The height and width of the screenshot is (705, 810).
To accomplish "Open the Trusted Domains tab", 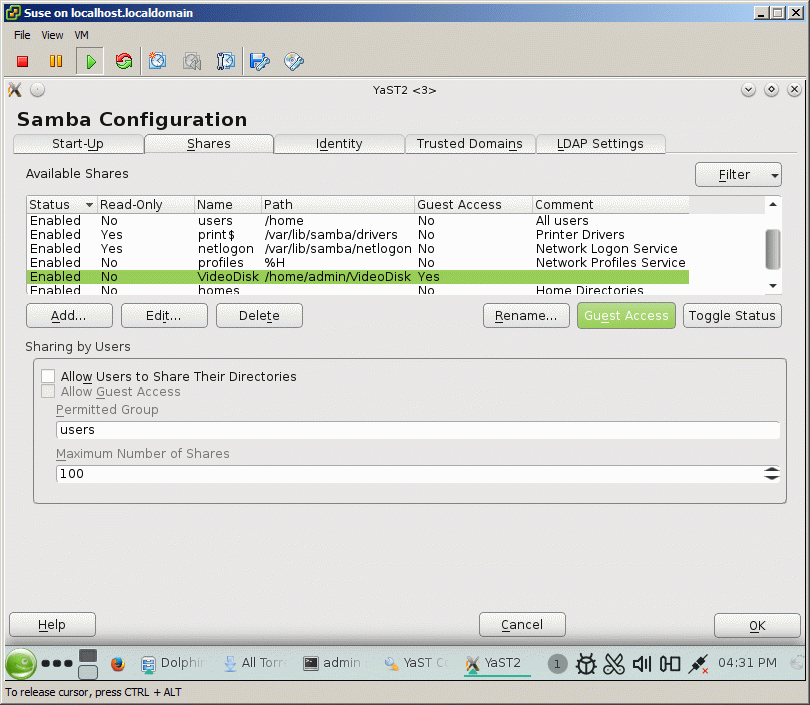I will pos(470,144).
